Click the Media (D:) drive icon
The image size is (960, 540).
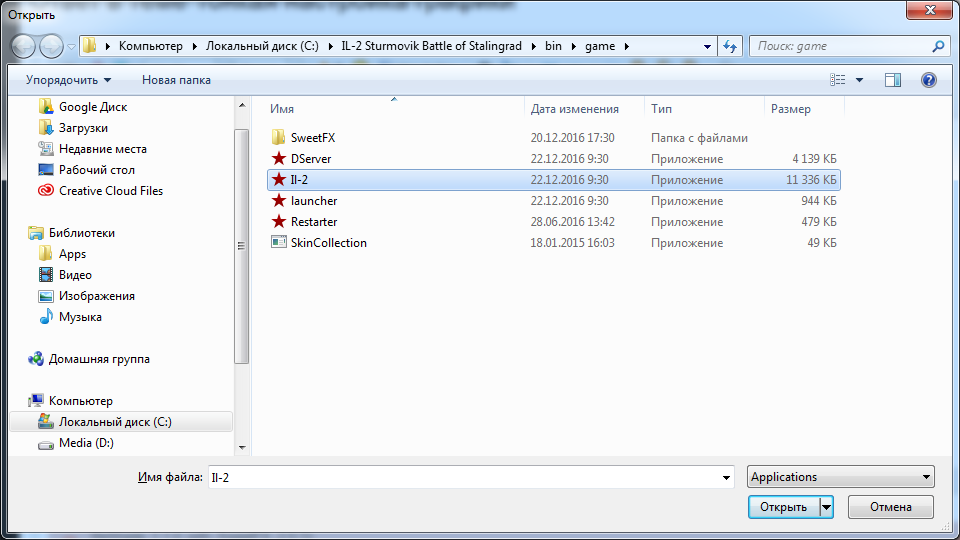pyautogui.click(x=45, y=444)
